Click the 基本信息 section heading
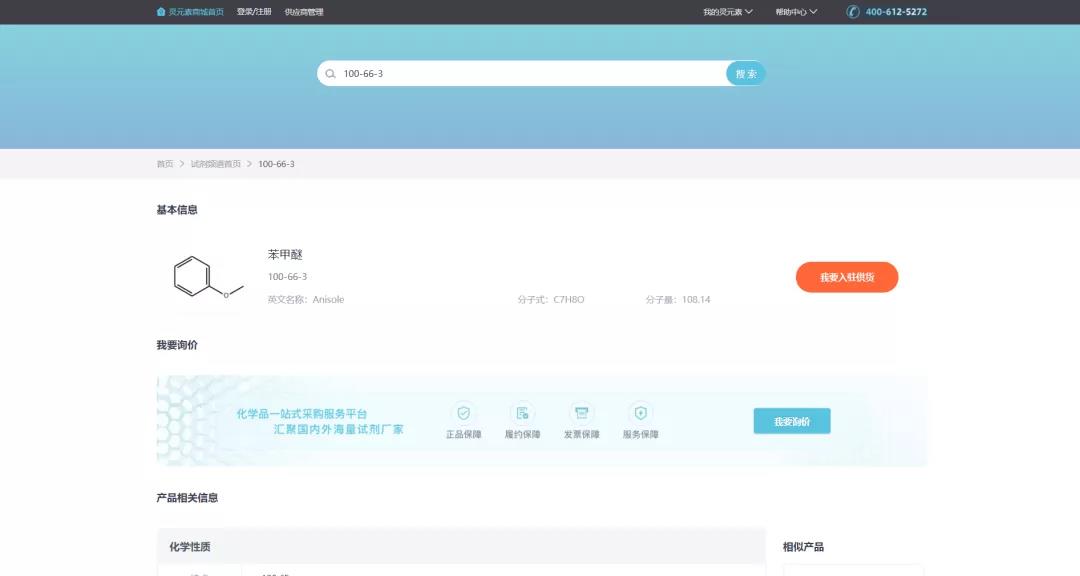 [177, 210]
